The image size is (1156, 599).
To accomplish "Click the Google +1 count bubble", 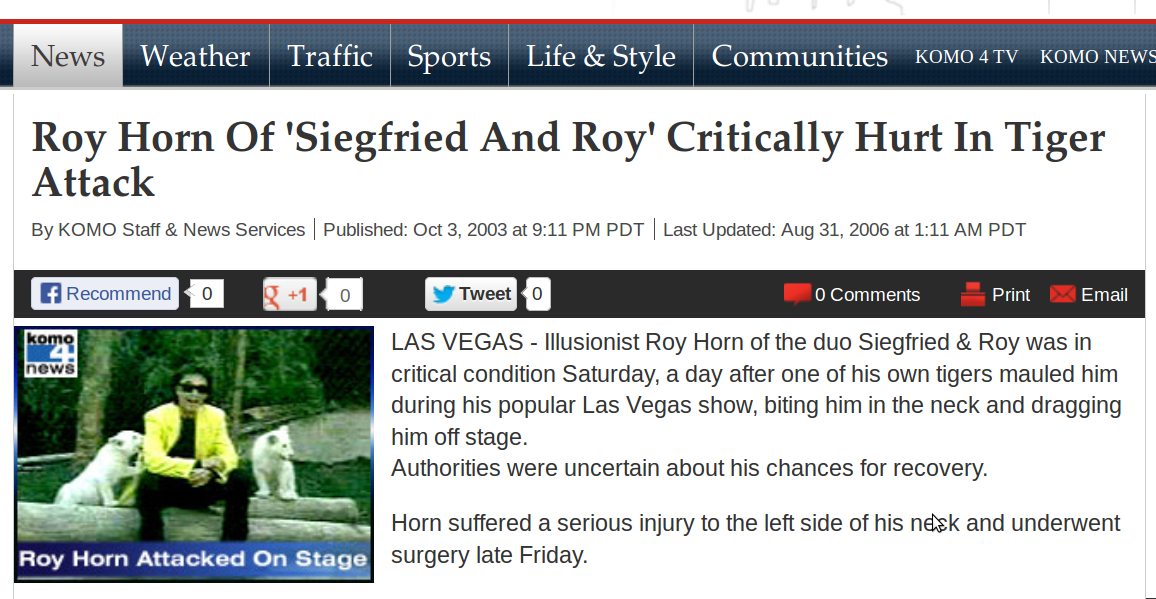I will click(x=344, y=295).
